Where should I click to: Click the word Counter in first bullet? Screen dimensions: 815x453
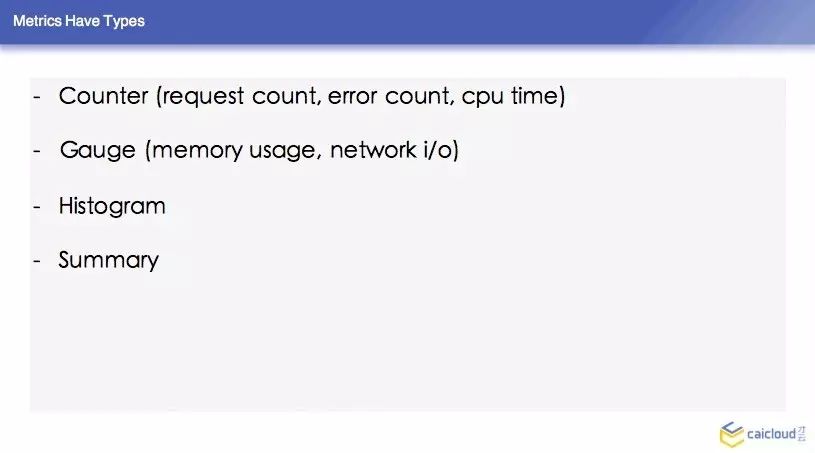tap(103, 96)
